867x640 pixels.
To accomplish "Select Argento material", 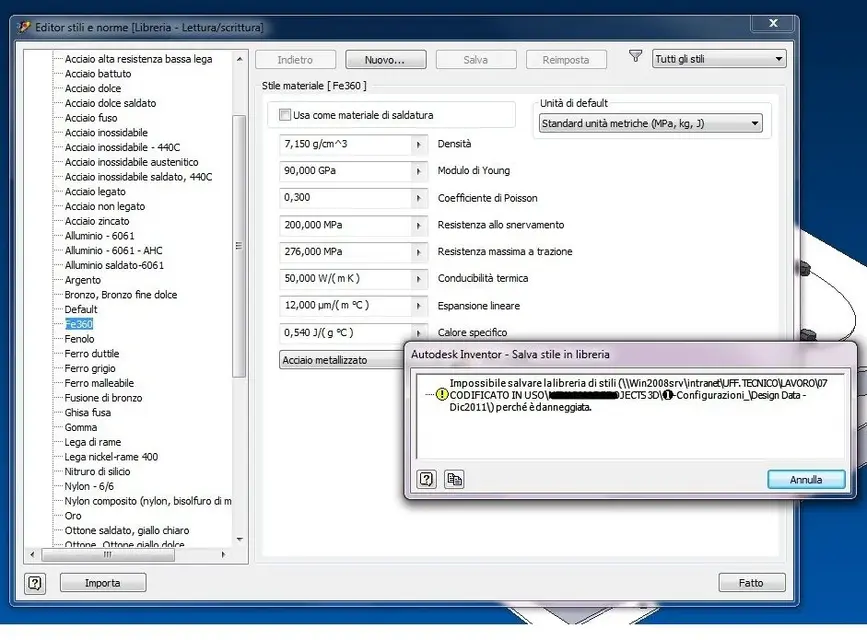I will [x=83, y=280].
